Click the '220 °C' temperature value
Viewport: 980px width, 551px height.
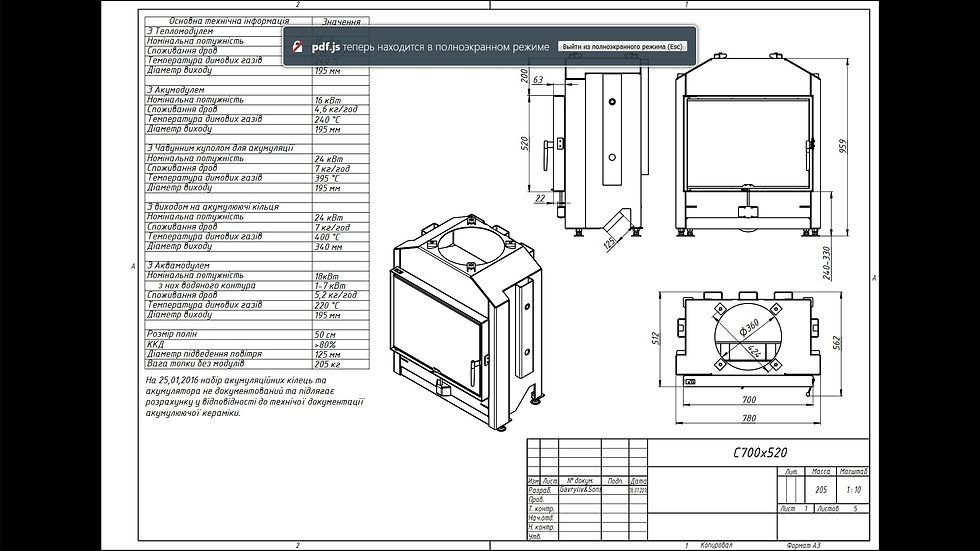tap(328, 305)
